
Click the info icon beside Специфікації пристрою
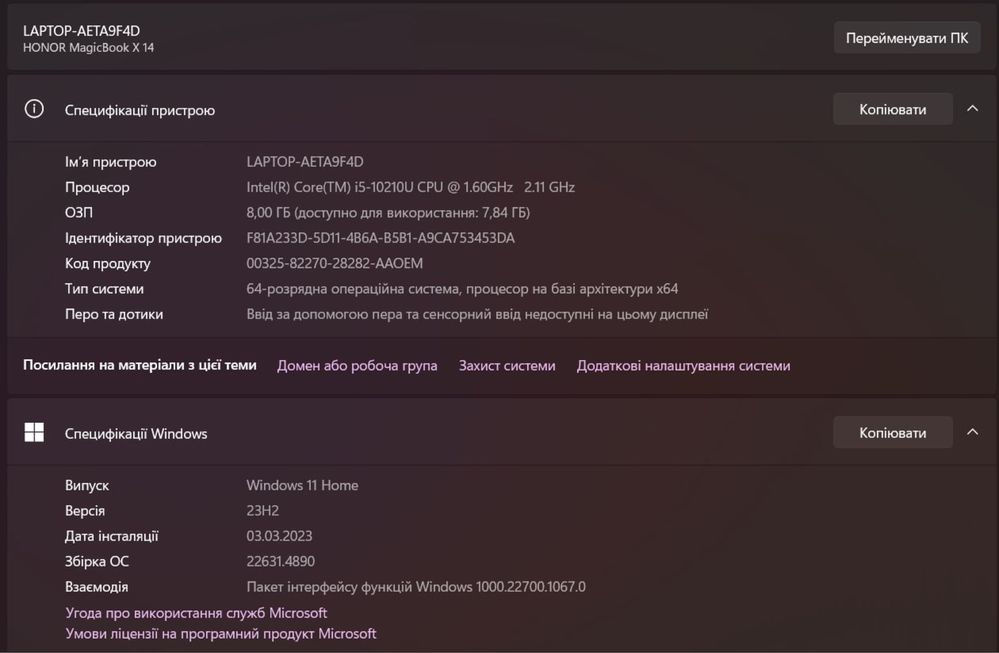point(34,109)
